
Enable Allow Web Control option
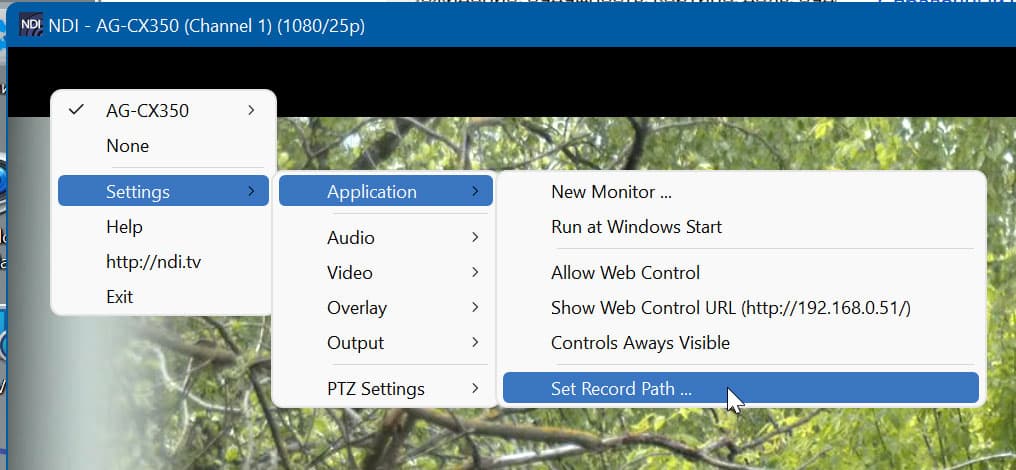tap(625, 273)
